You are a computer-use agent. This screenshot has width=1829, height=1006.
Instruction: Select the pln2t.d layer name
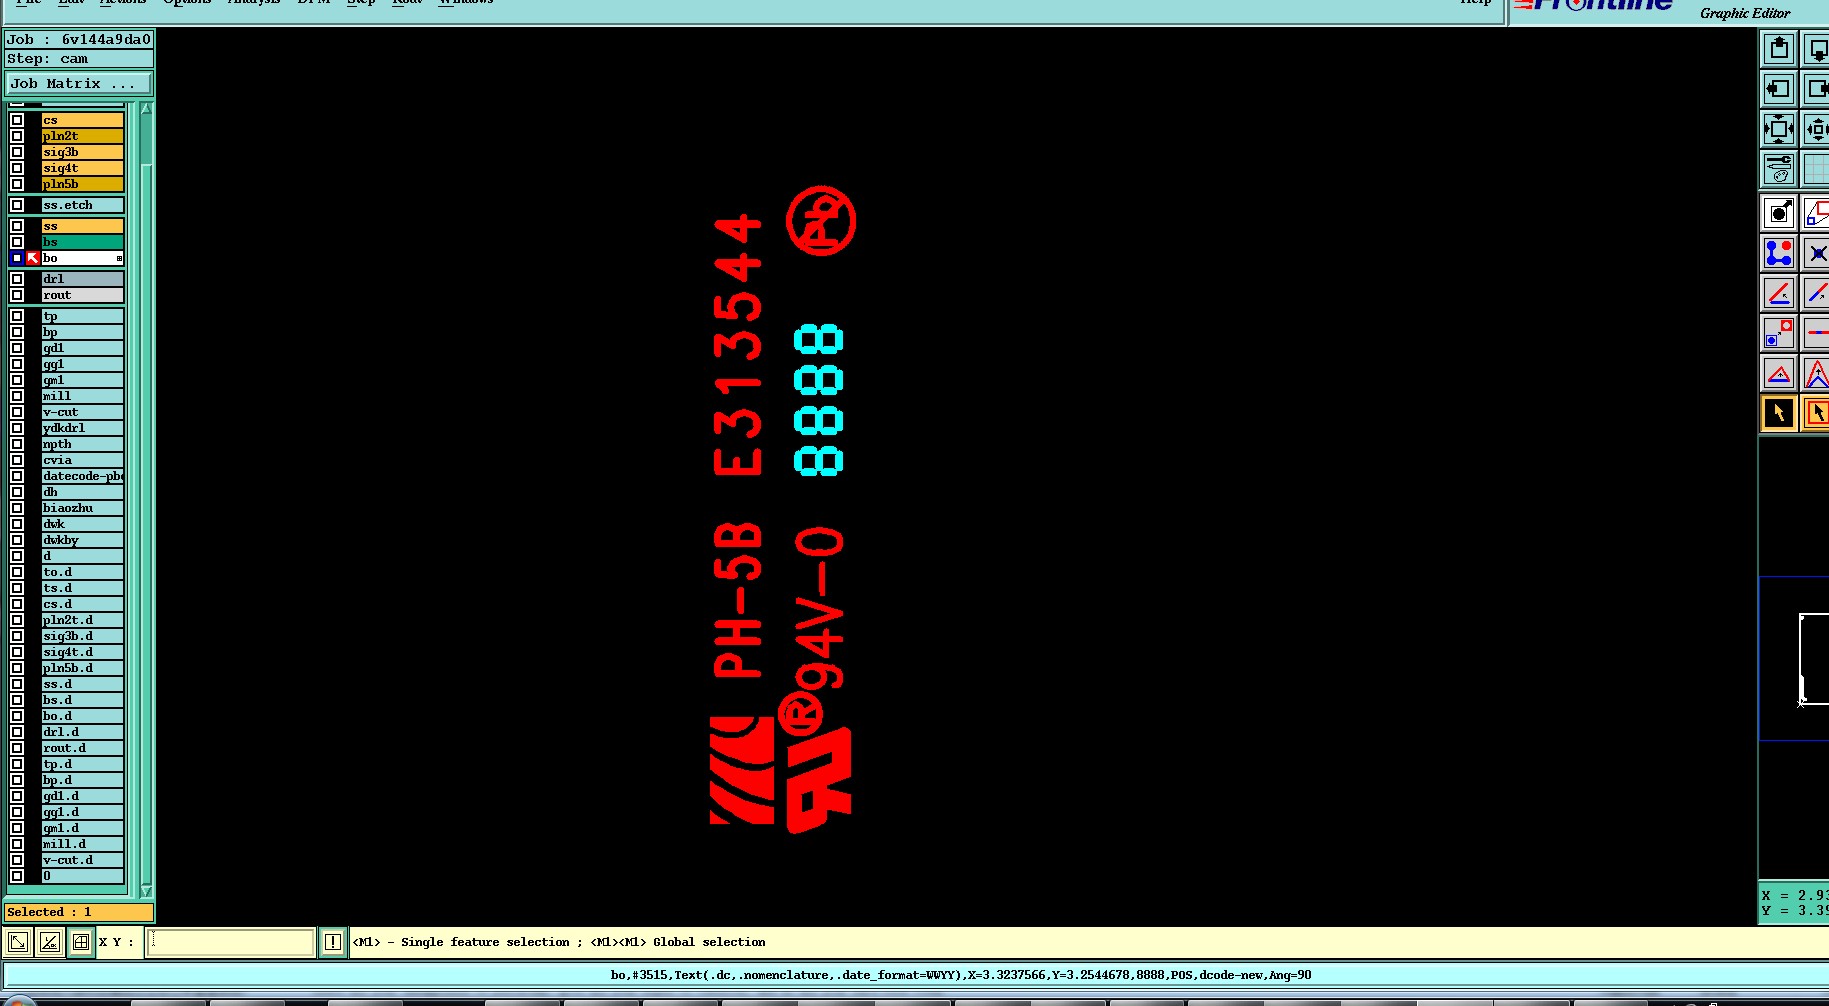pos(83,620)
